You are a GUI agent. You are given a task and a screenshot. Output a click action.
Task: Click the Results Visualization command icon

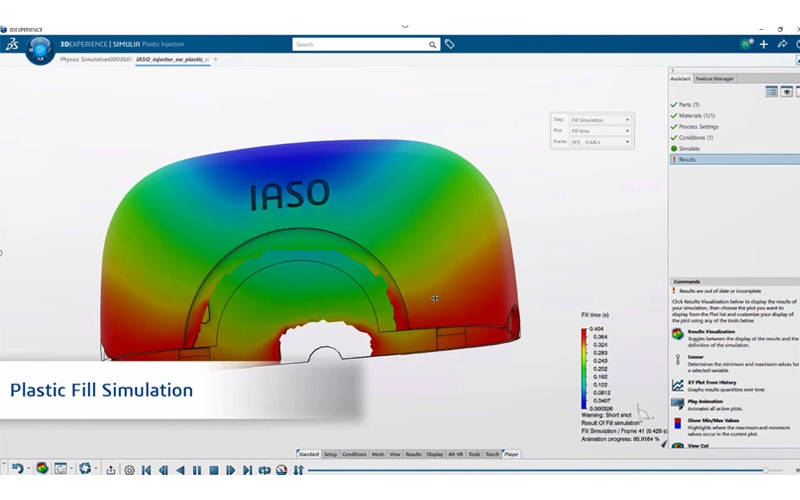(678, 334)
